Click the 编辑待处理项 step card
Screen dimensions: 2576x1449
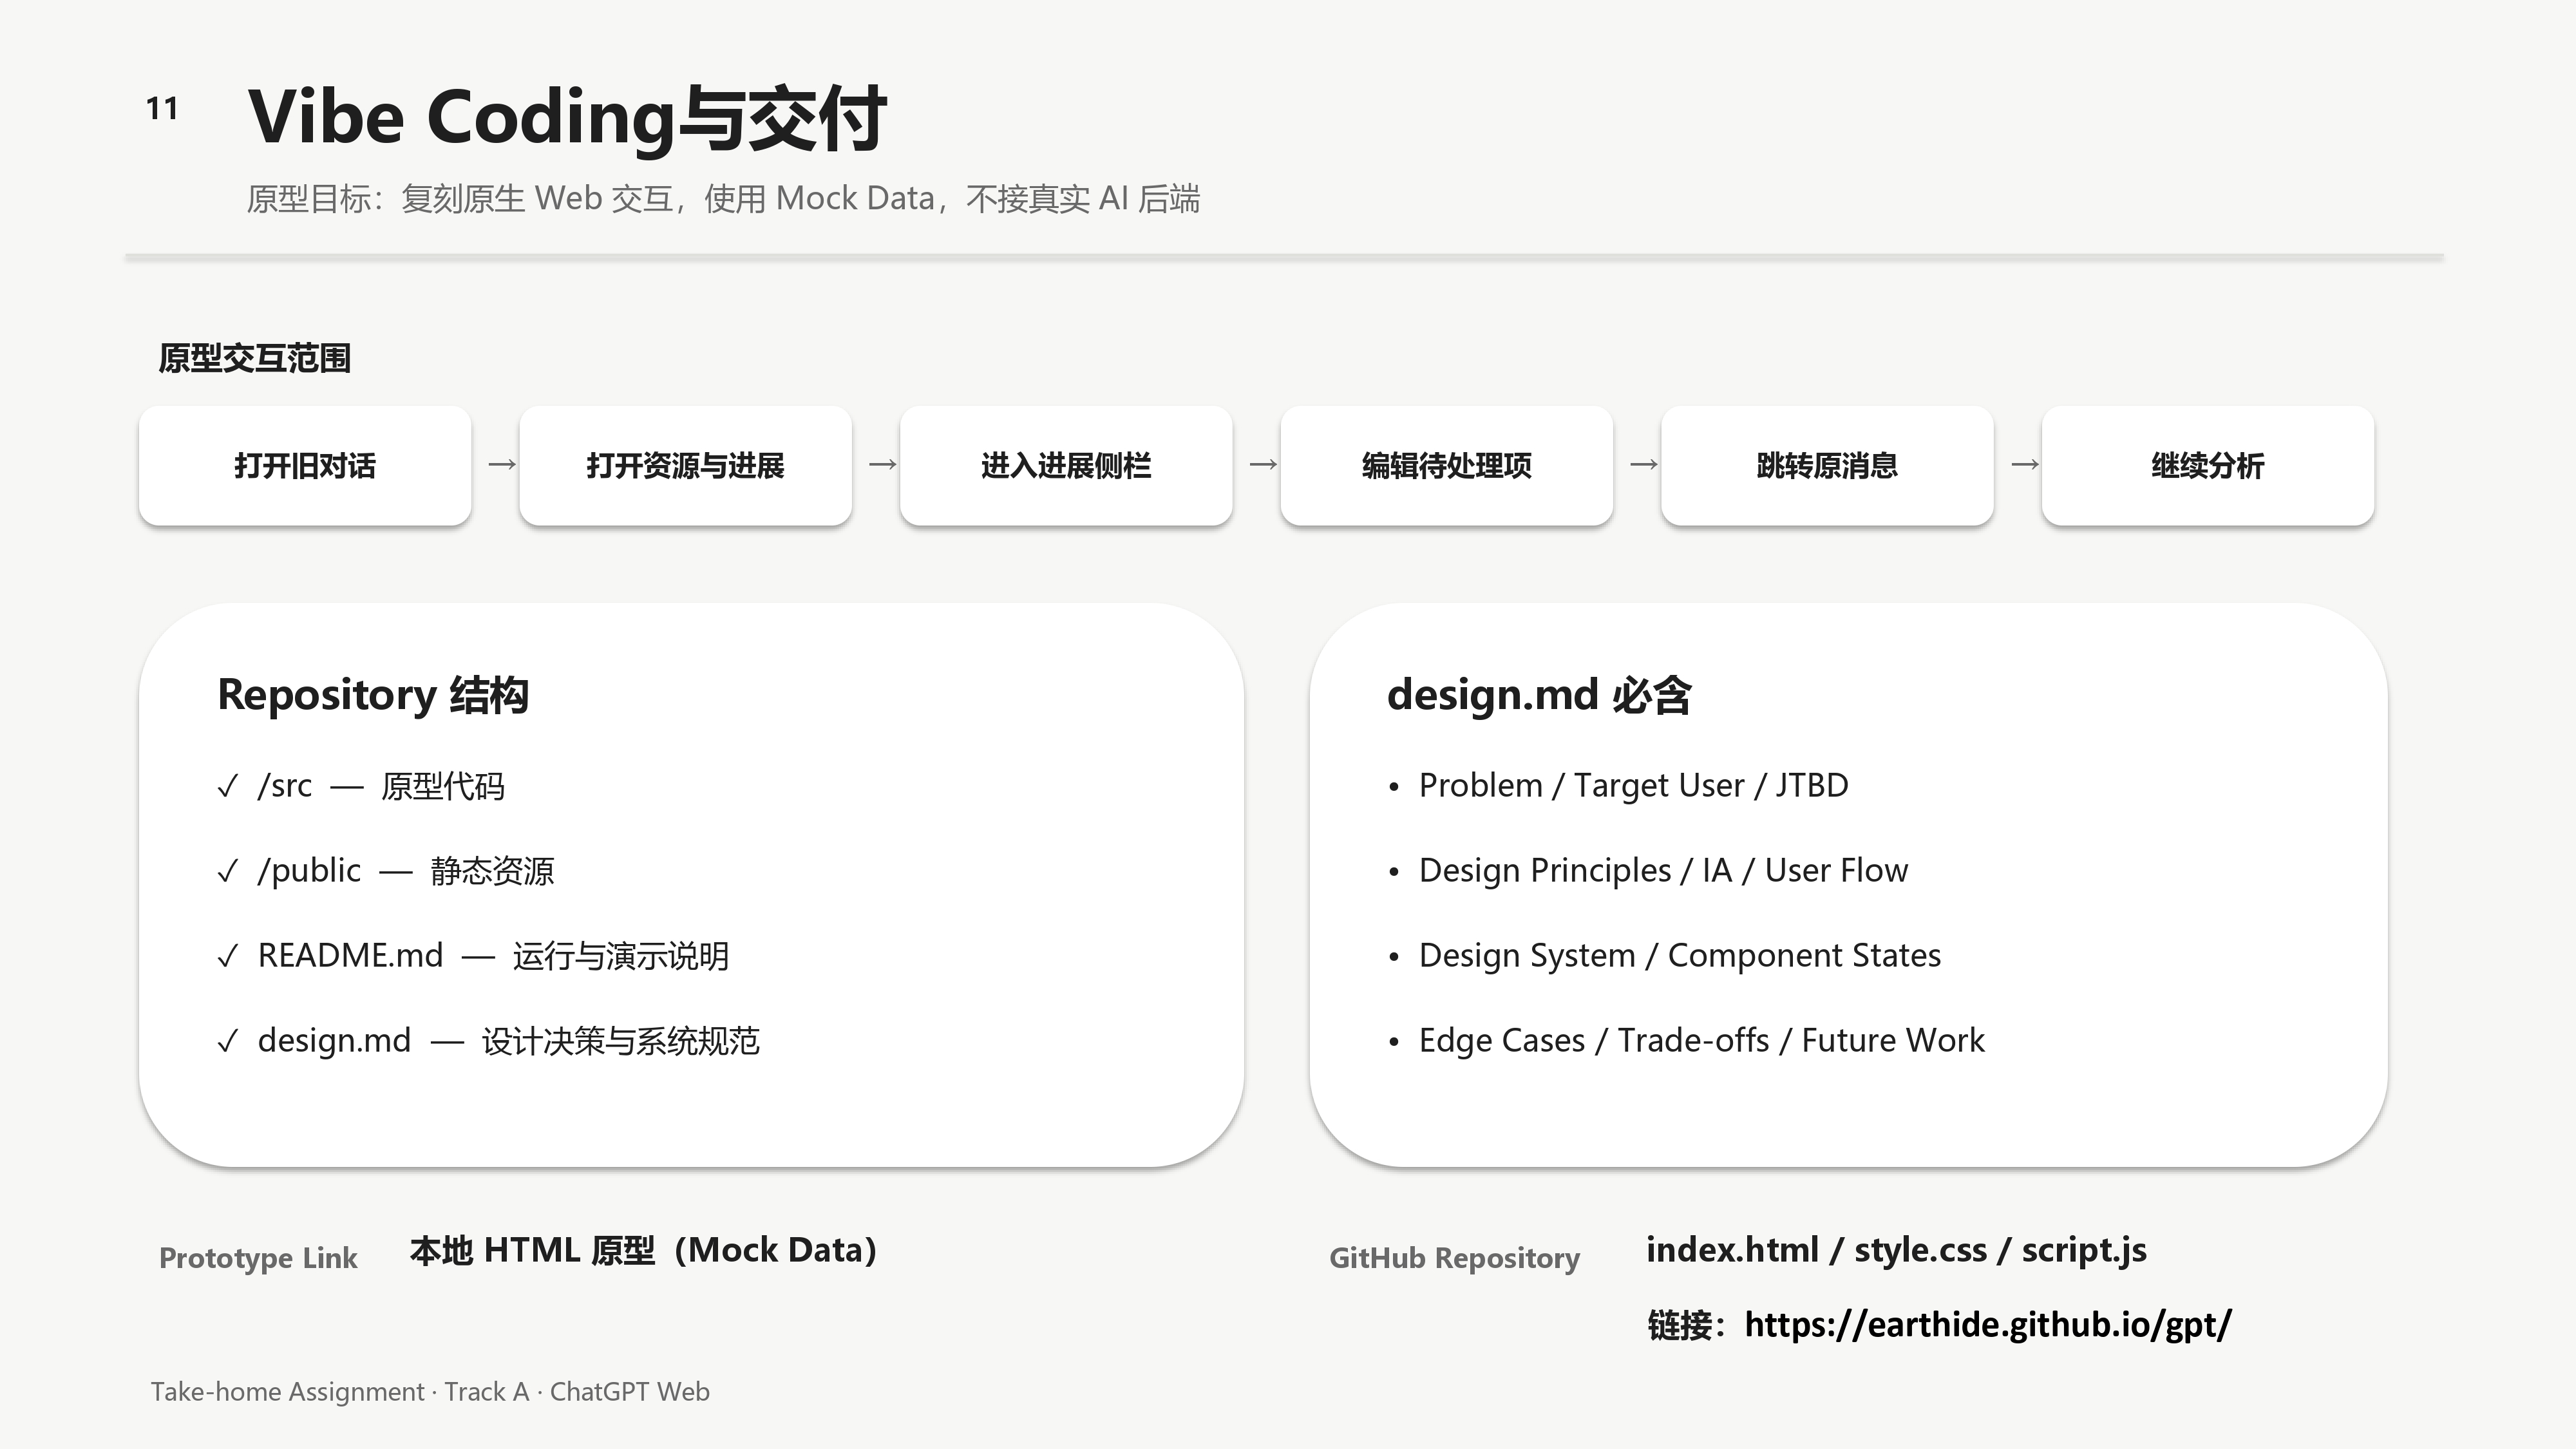tap(1446, 465)
